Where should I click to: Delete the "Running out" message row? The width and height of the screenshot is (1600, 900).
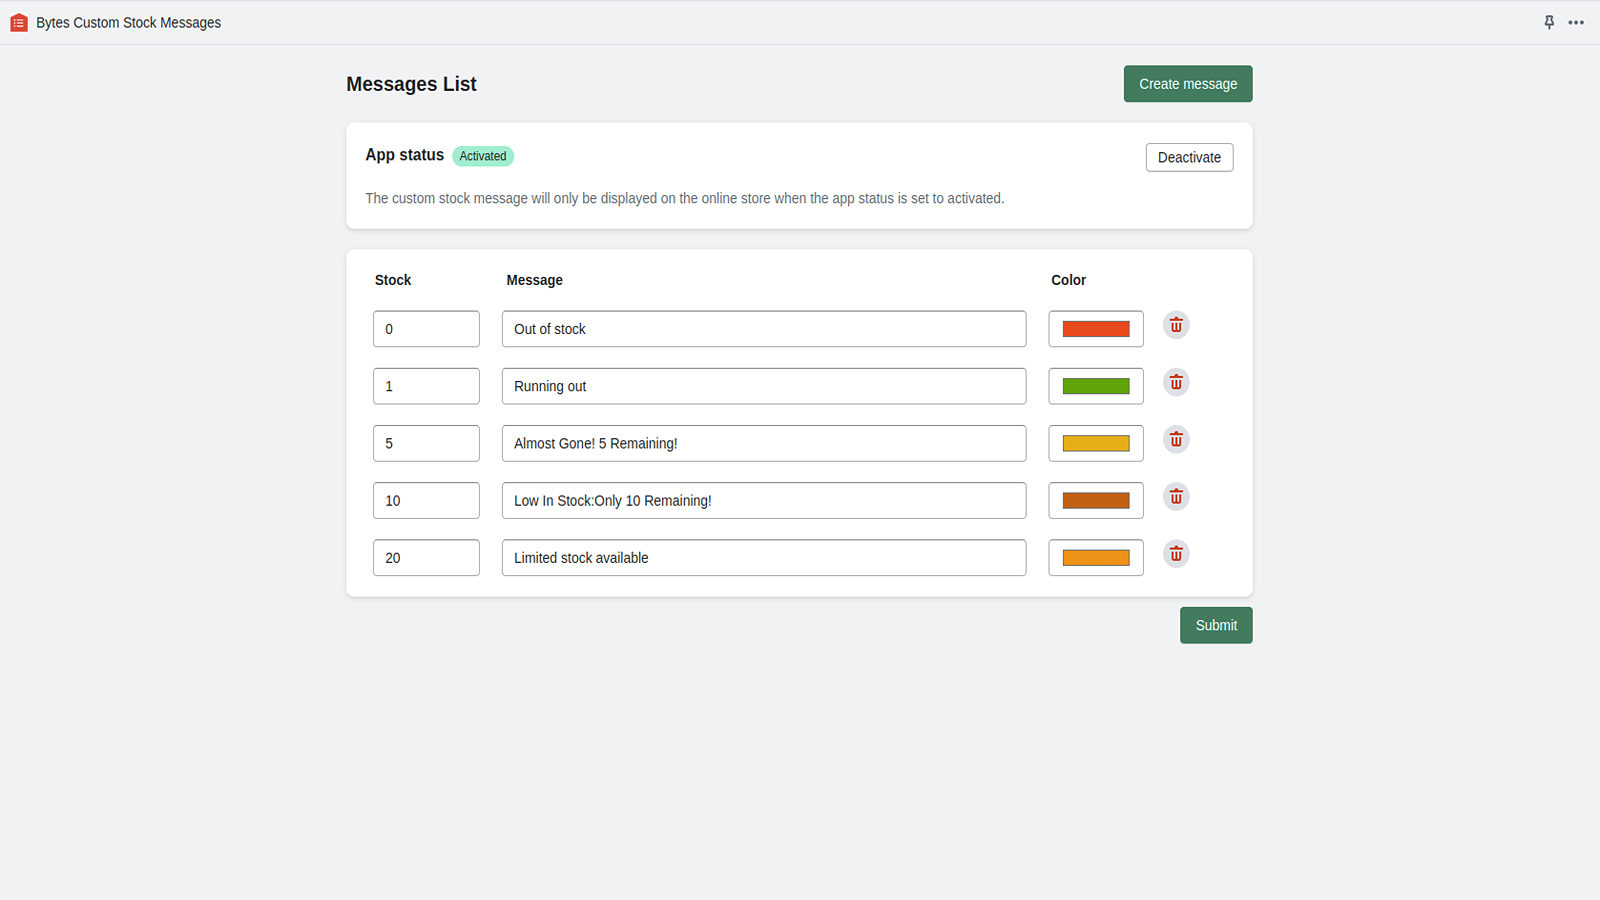[1176, 382]
